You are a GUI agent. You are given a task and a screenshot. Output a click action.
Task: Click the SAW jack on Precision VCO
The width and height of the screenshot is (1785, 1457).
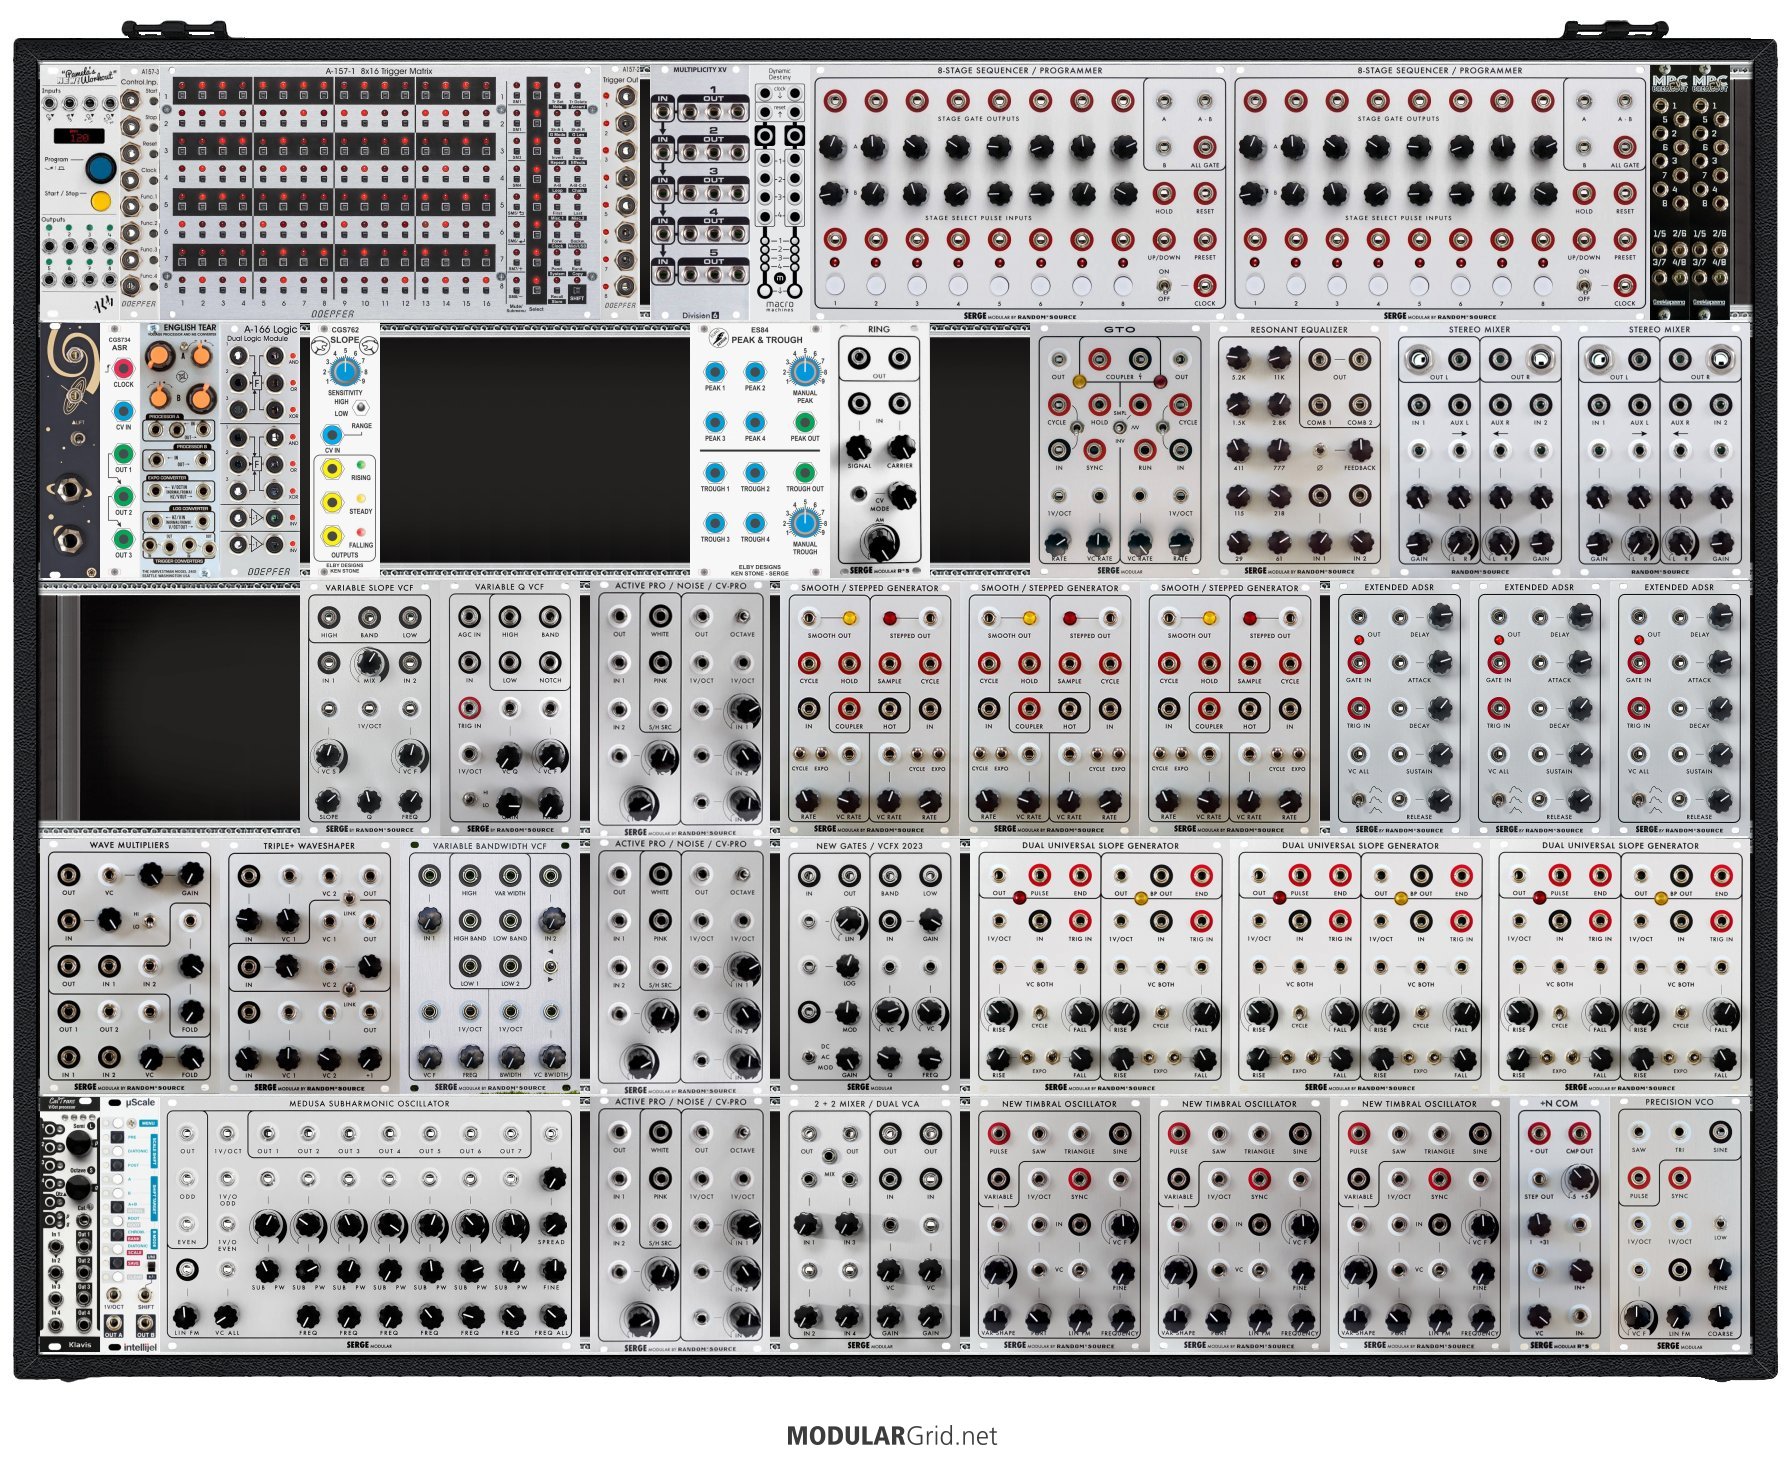point(1639,1133)
